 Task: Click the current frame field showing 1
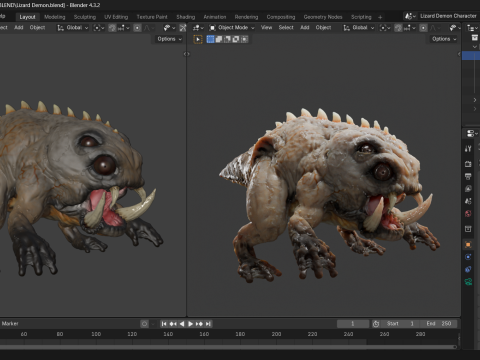pyautogui.click(x=353, y=324)
